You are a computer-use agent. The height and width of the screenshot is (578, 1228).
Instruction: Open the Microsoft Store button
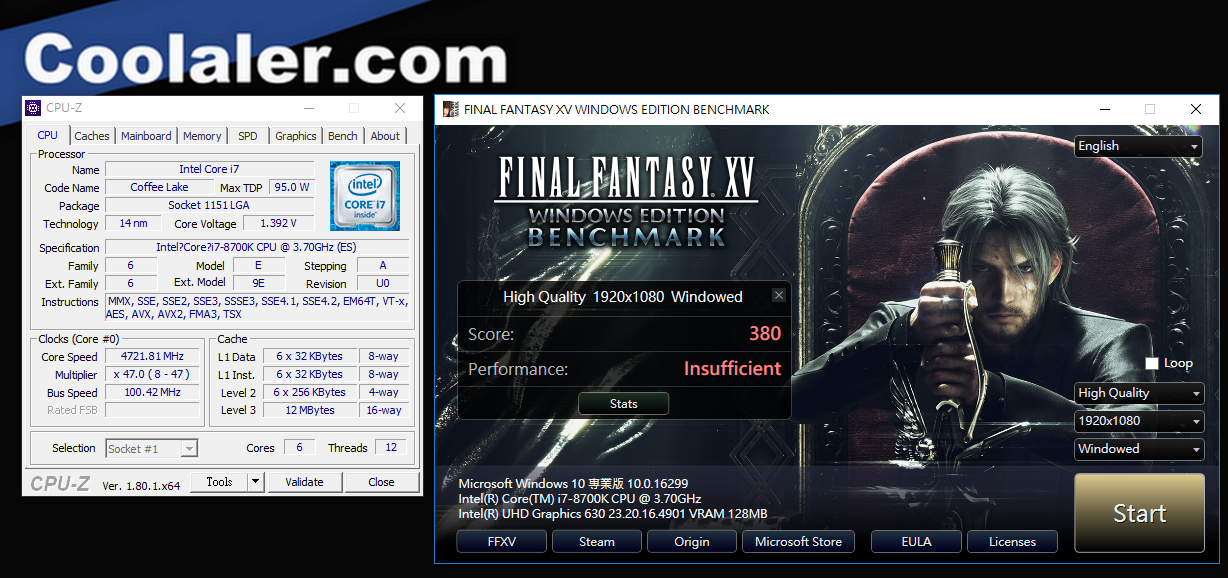798,542
